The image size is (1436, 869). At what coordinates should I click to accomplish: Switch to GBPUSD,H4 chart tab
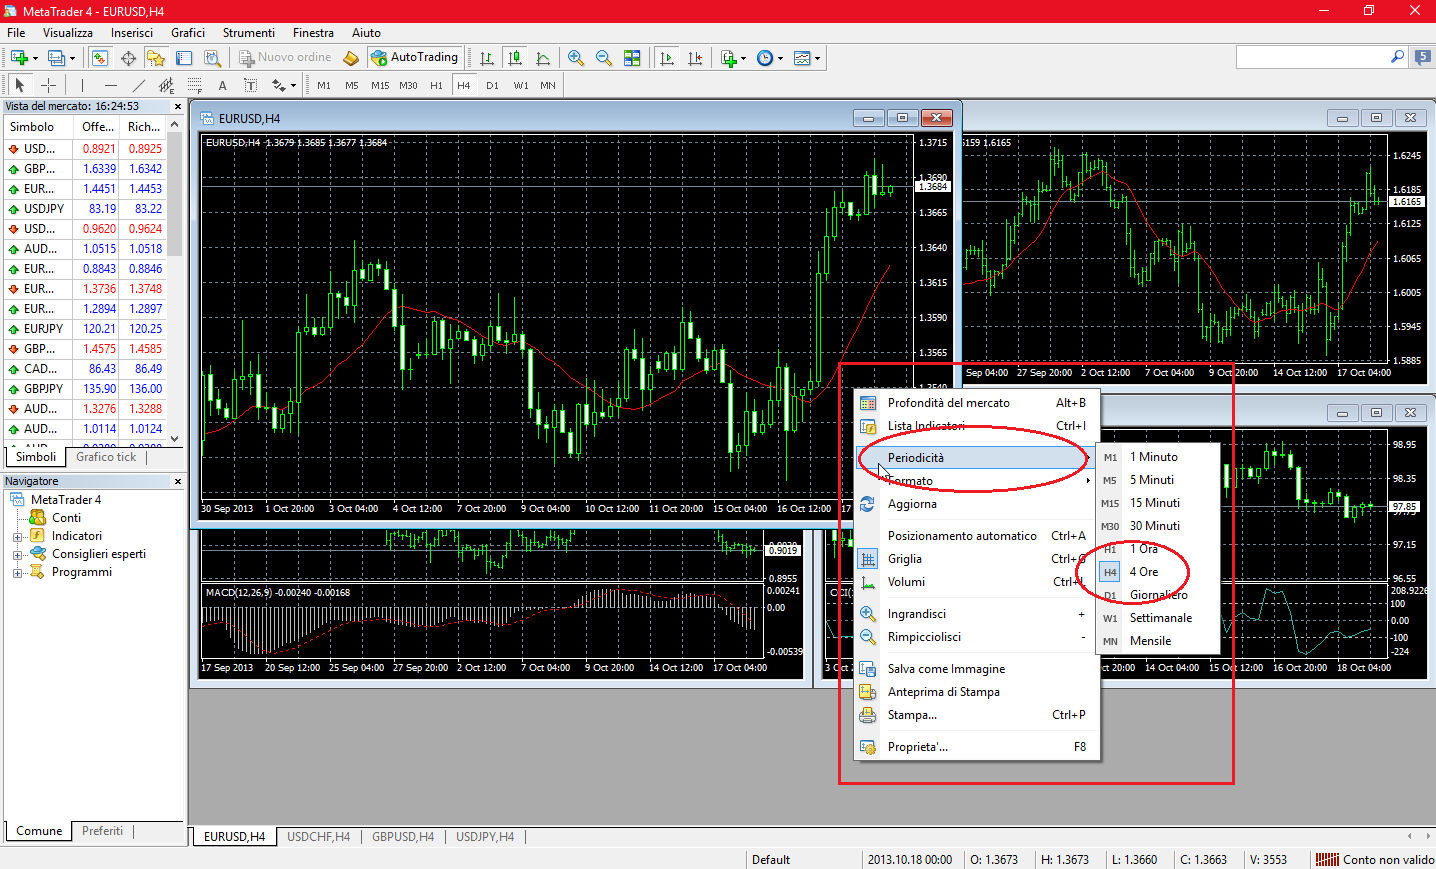pos(403,837)
